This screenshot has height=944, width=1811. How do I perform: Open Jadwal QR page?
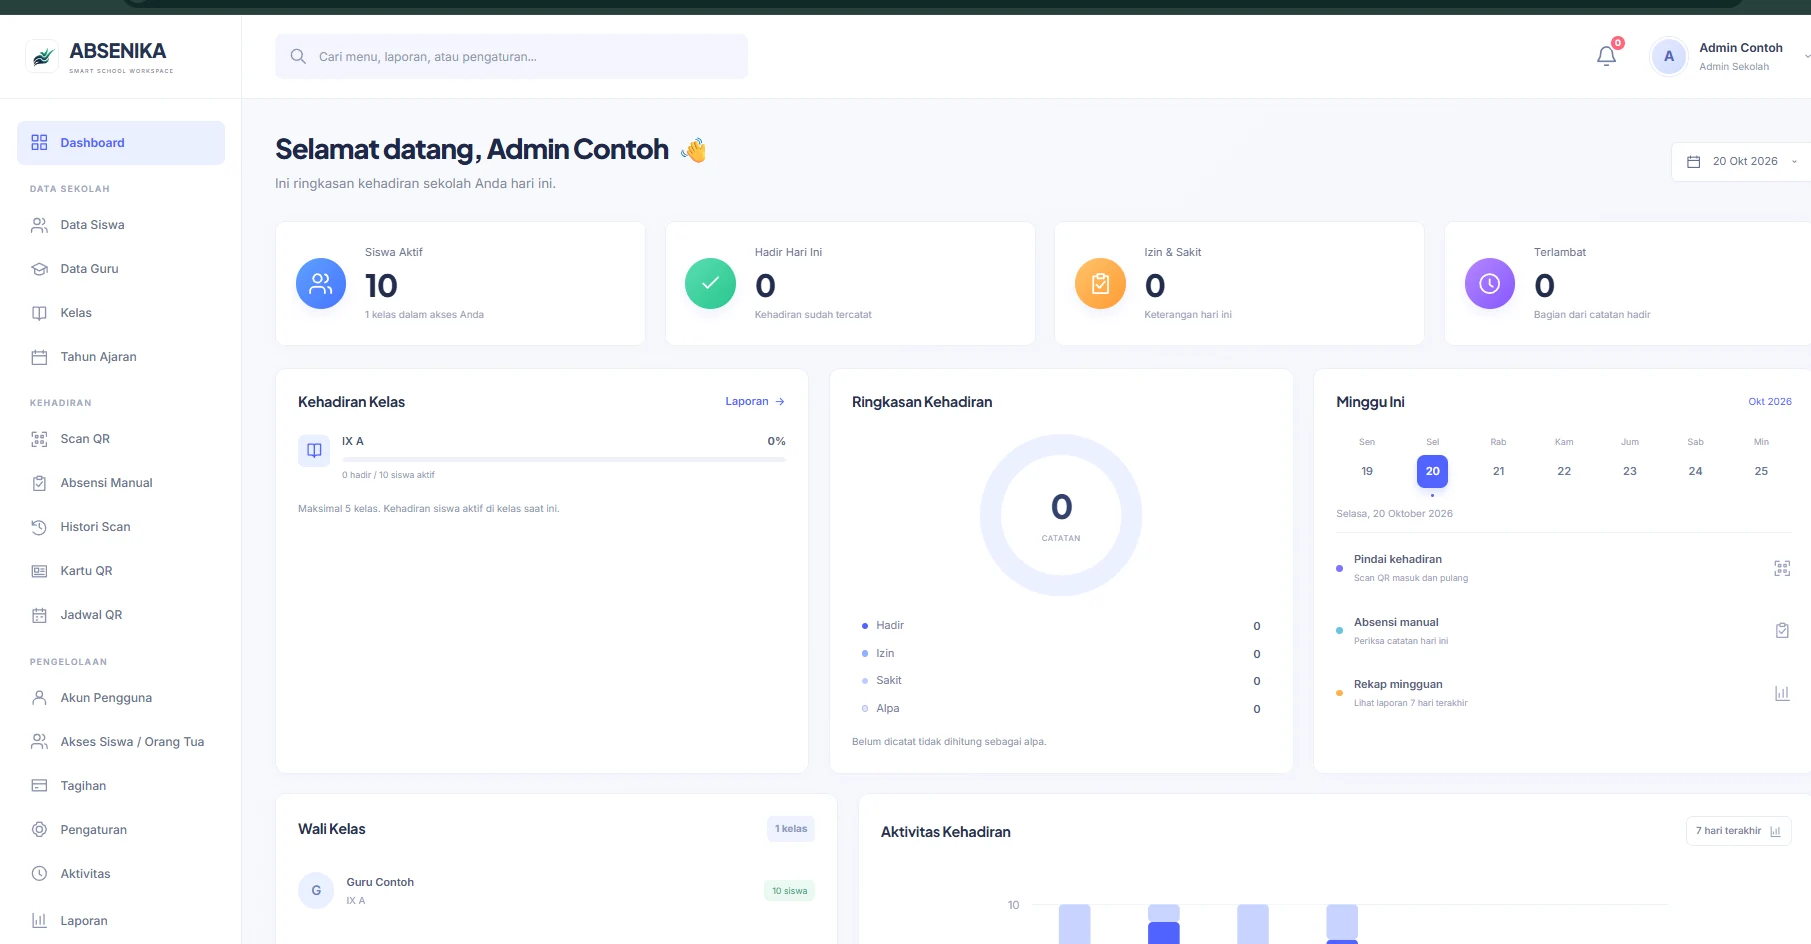121,615
